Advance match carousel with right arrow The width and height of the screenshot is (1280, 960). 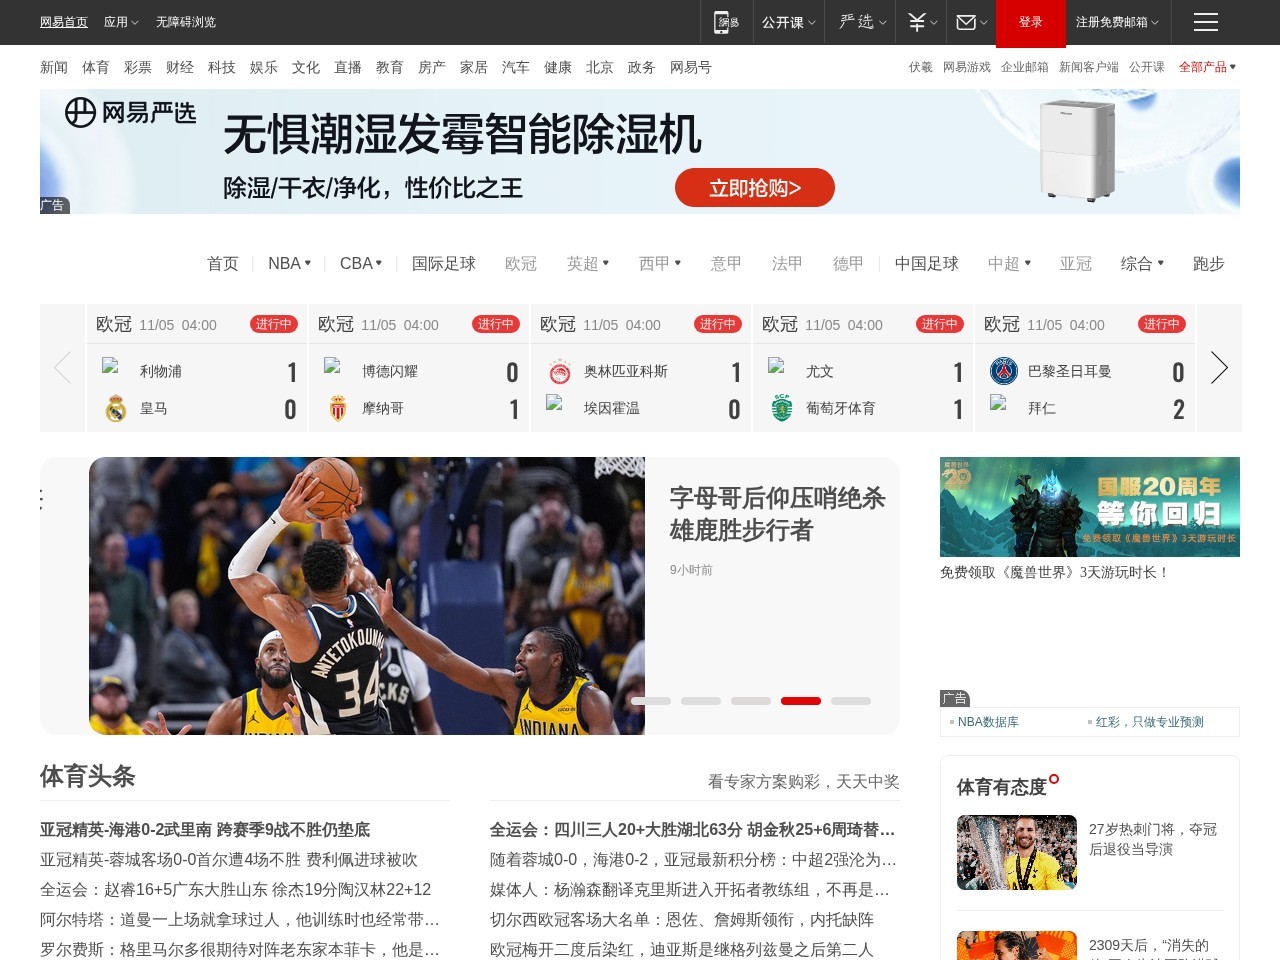pyautogui.click(x=1219, y=367)
